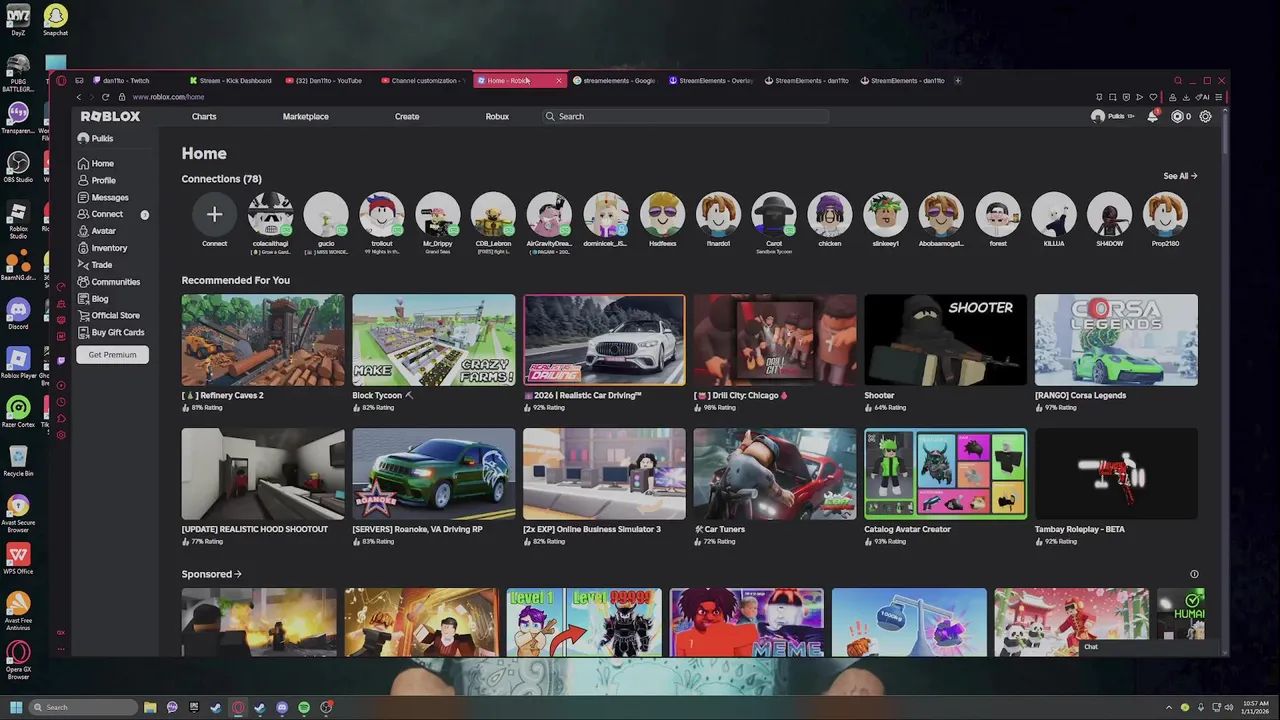The width and height of the screenshot is (1280, 720).
Task: Open Blog in the sidebar
Action: click(93, 299)
